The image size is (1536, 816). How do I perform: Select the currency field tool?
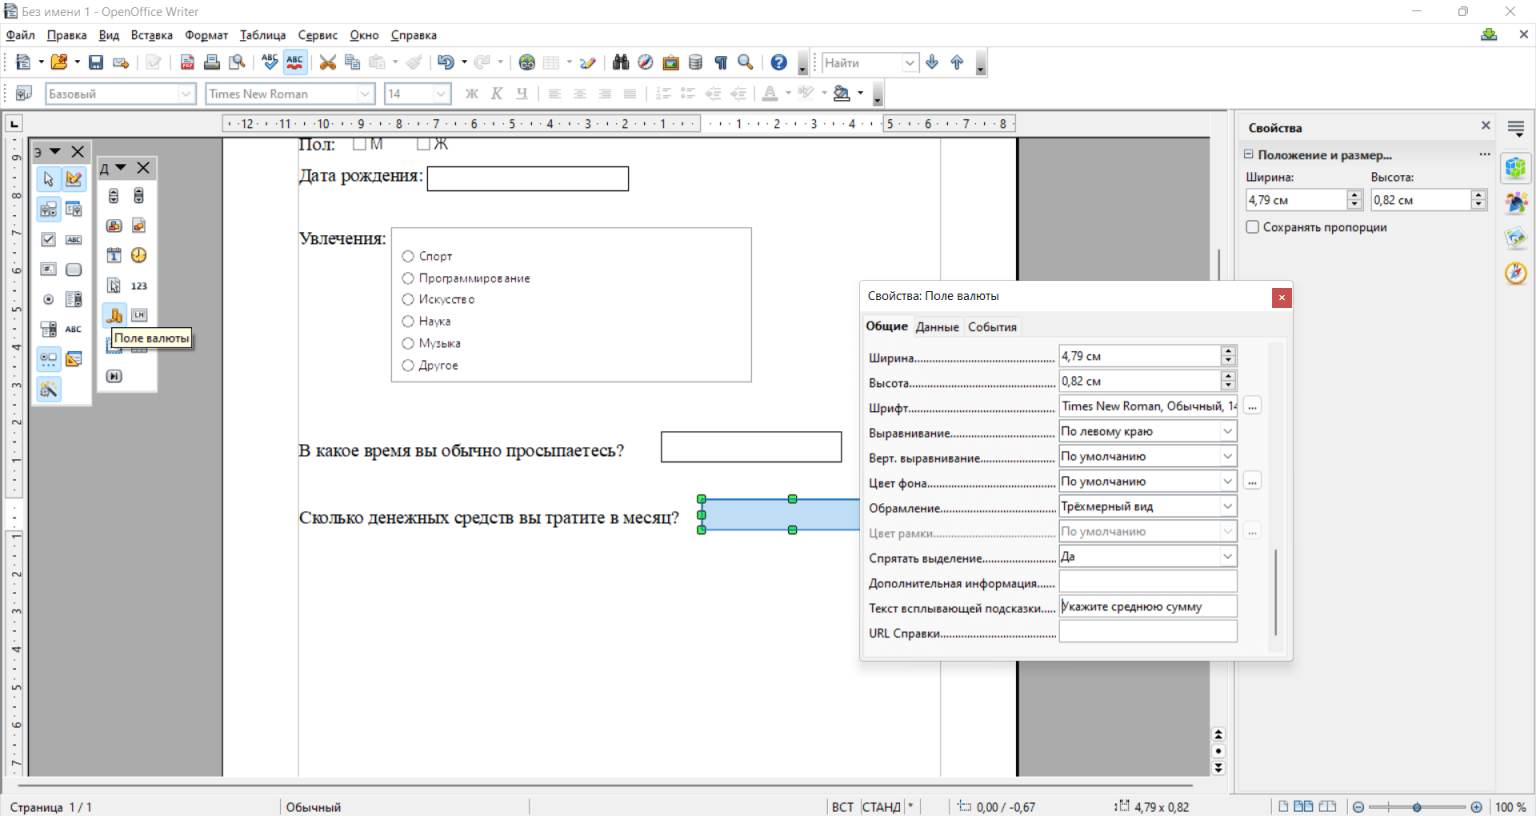coord(114,315)
